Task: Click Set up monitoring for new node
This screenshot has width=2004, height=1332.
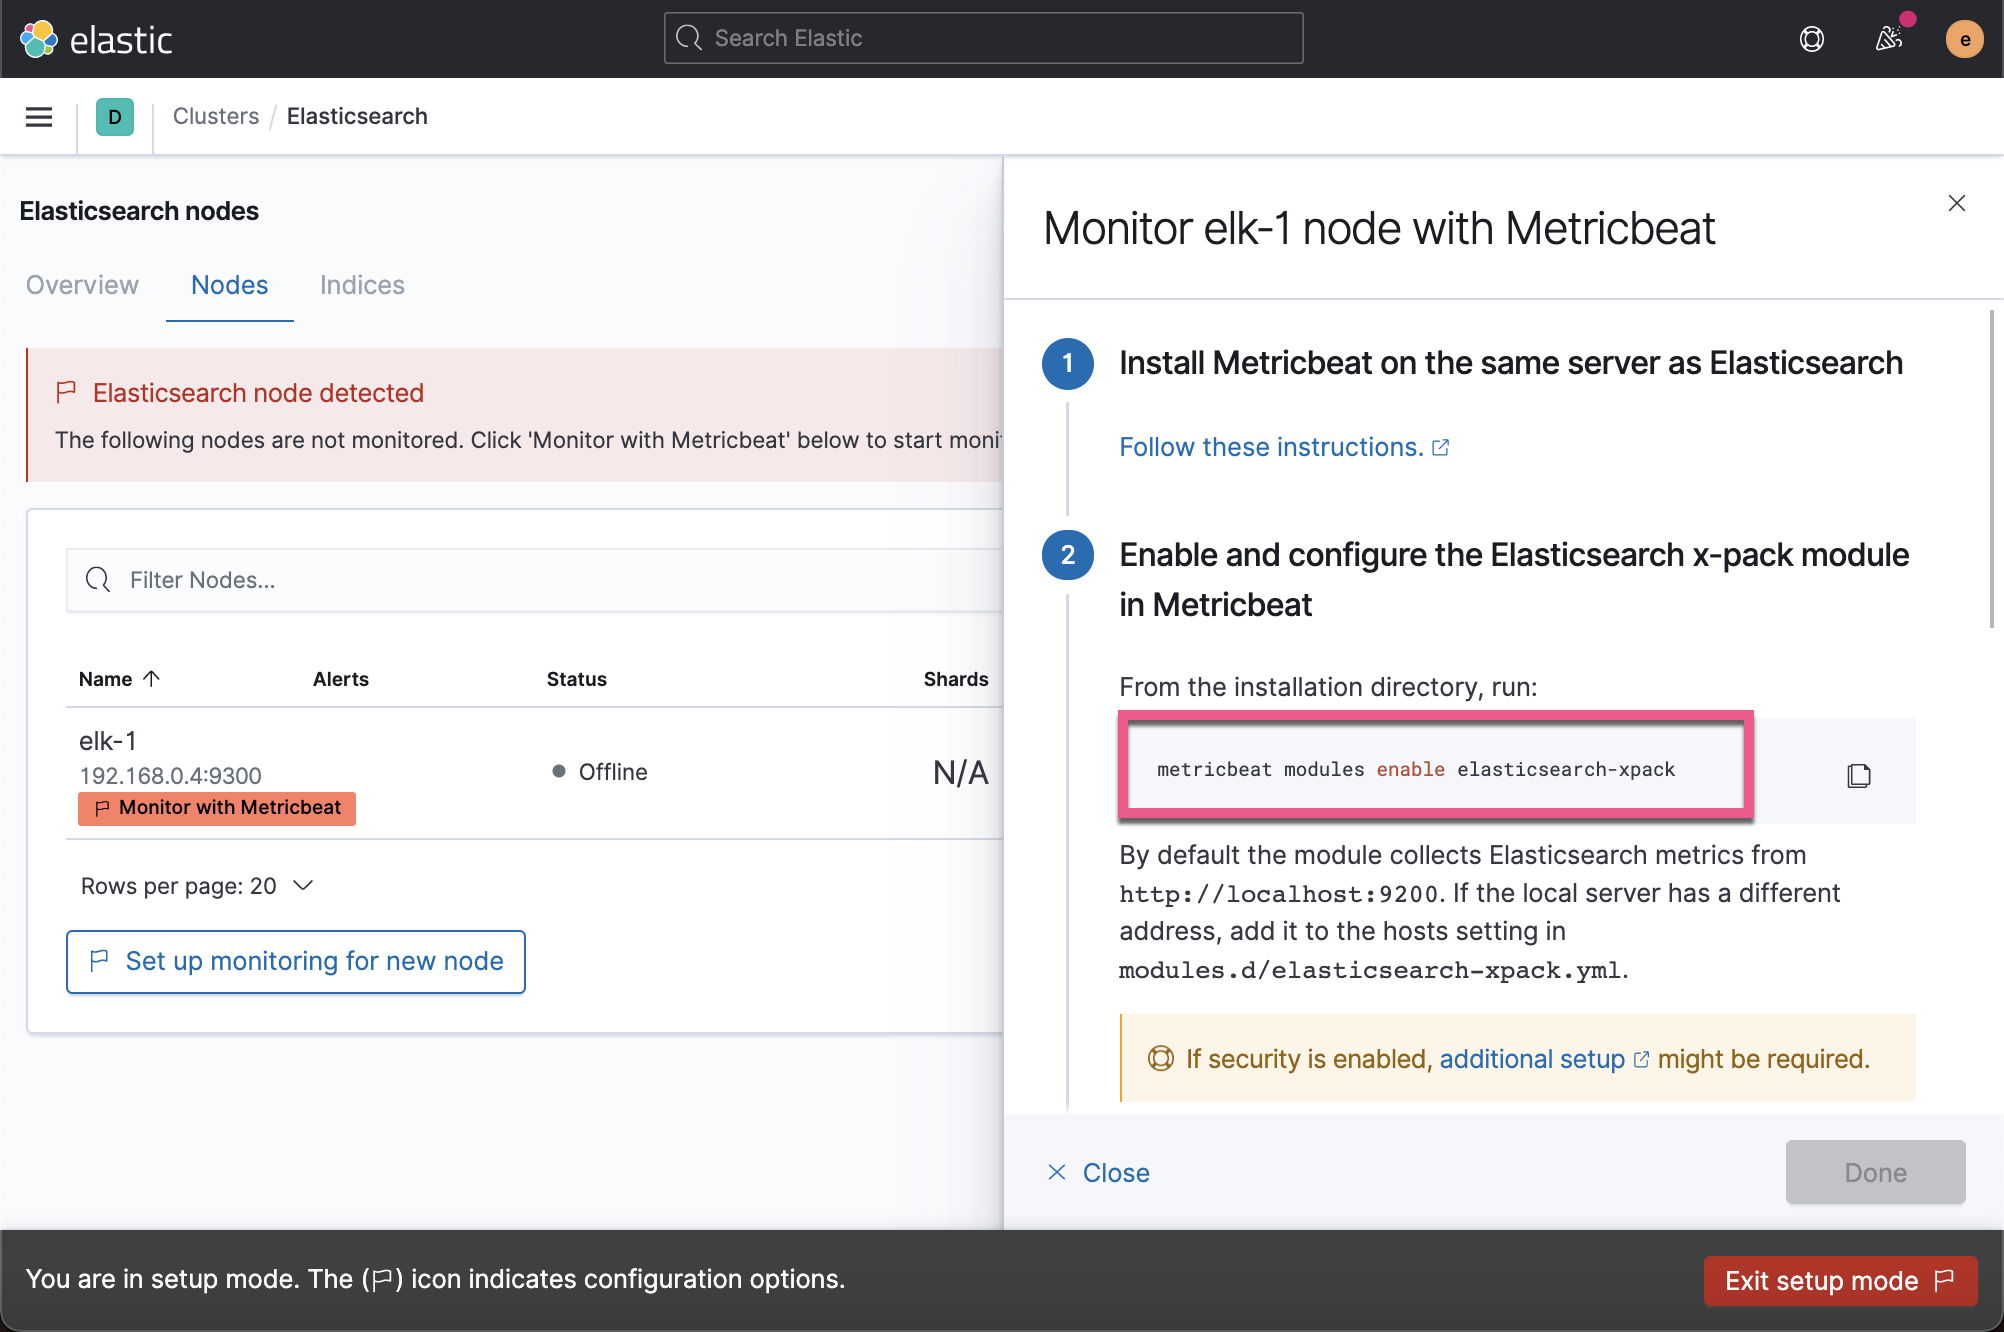Action: [296, 961]
